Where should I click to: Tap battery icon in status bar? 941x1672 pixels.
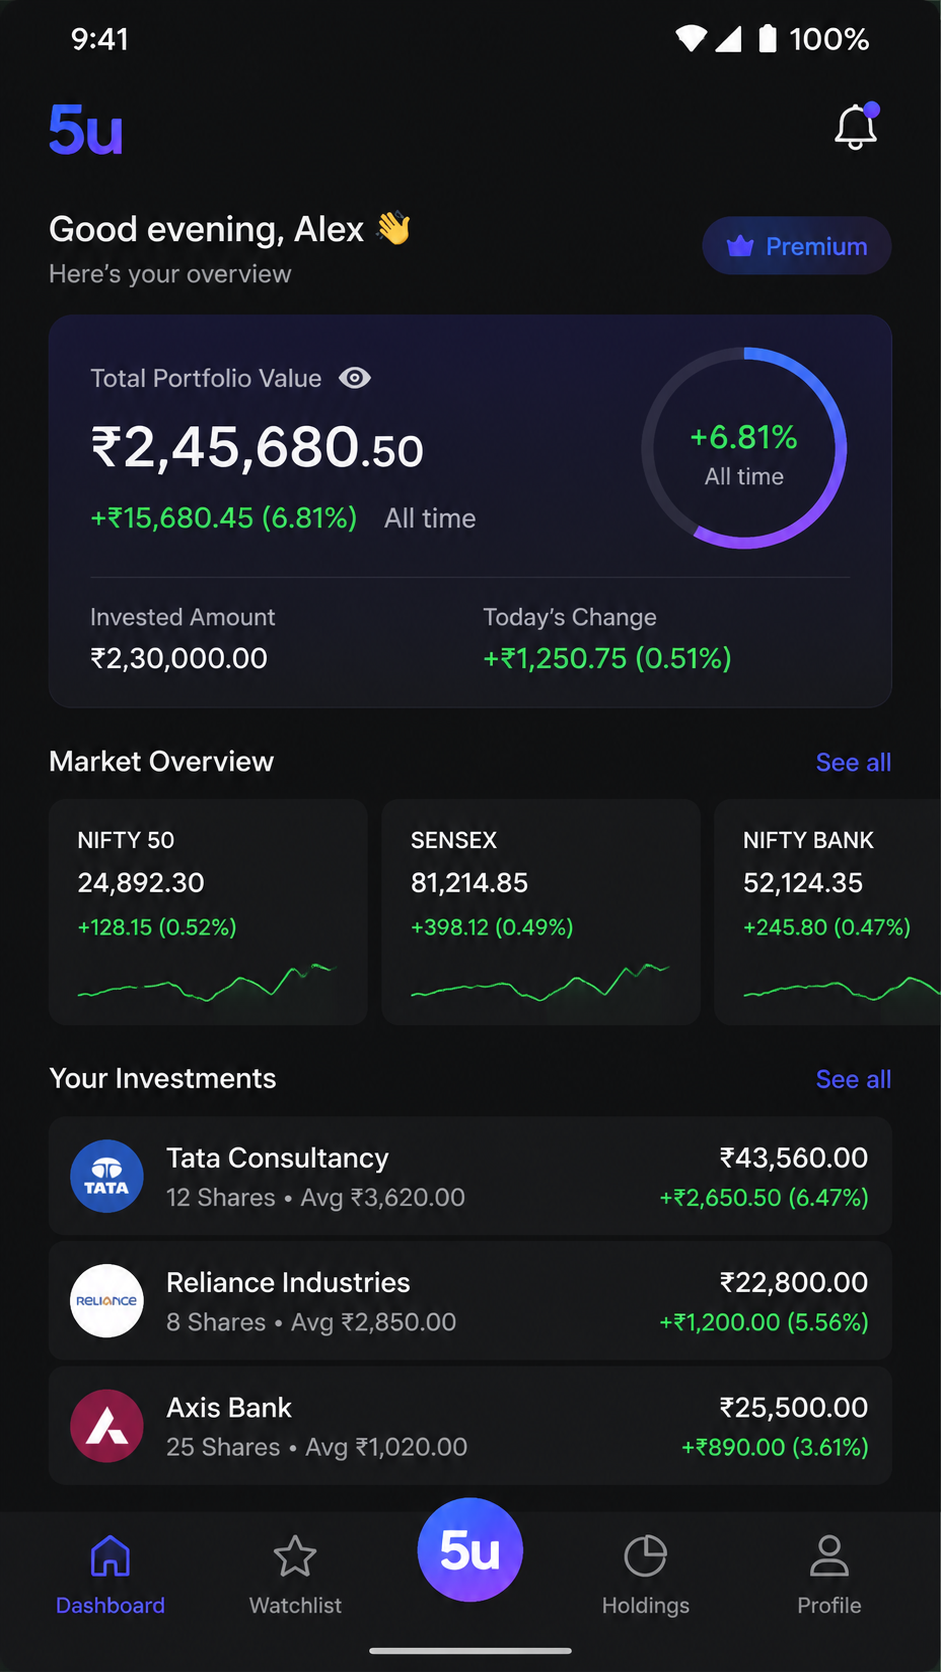[767, 39]
